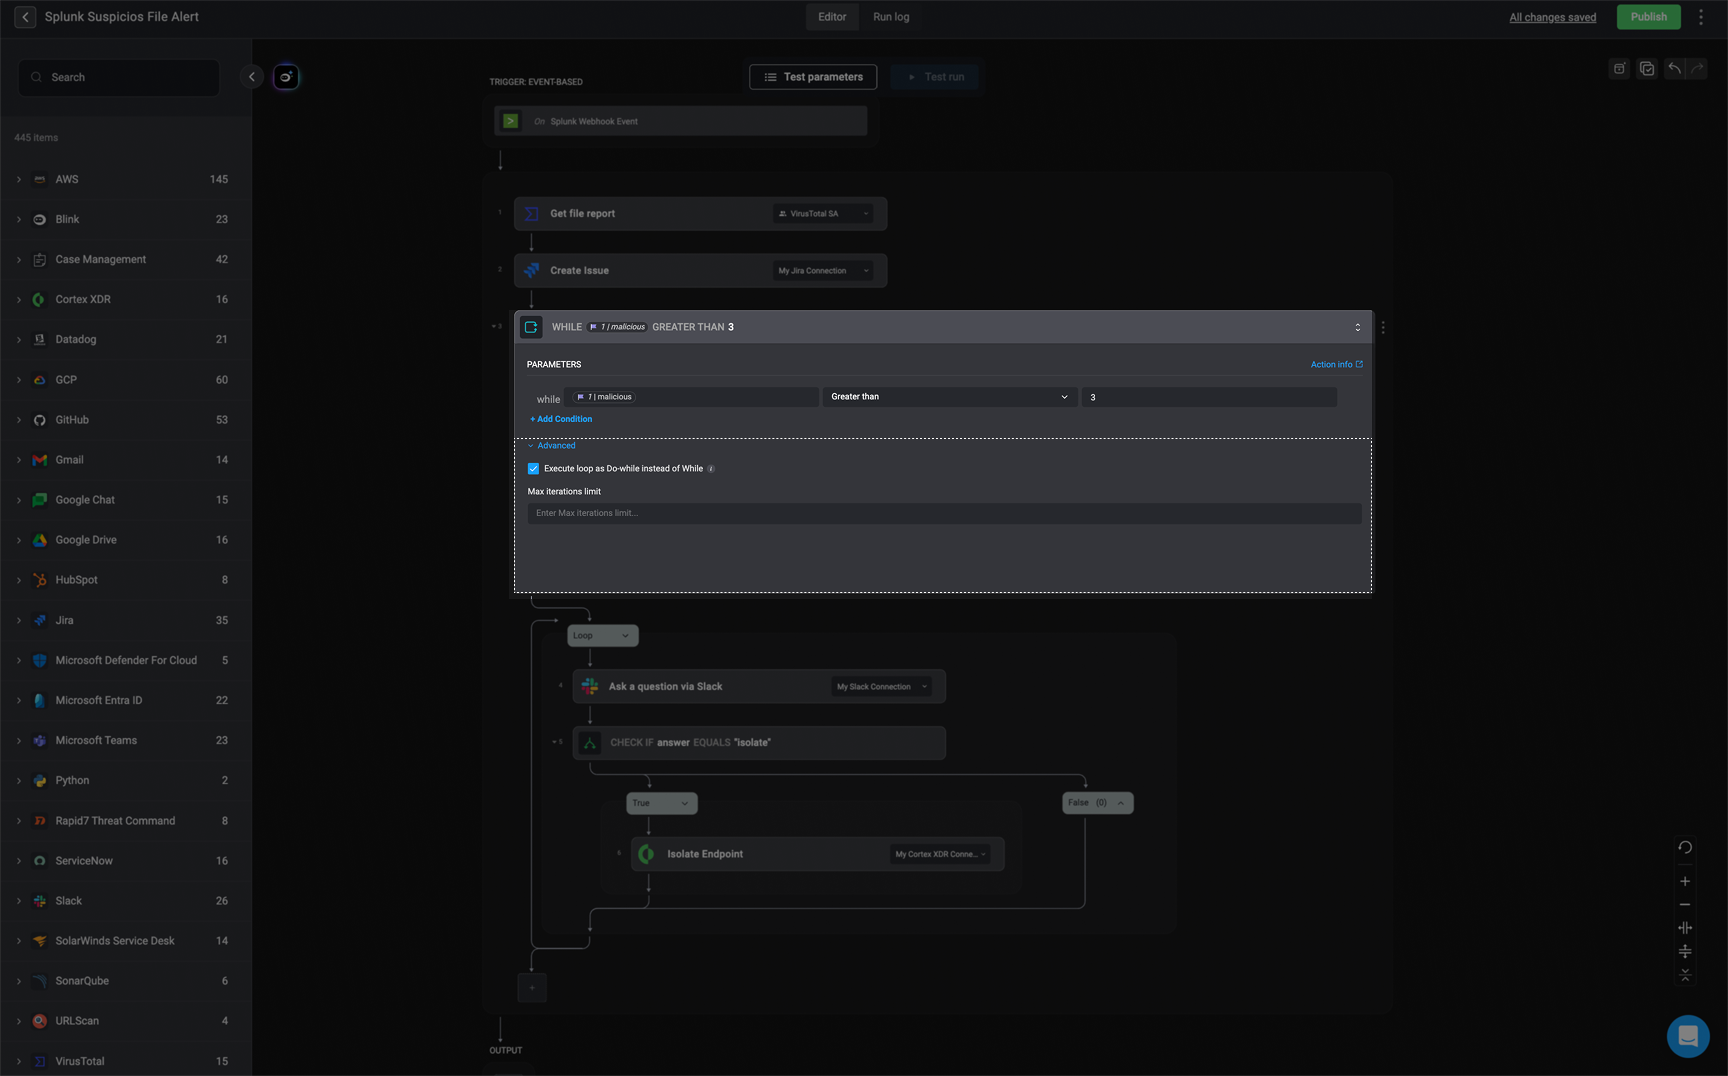This screenshot has height=1076, width=1728.
Task: Open the AI copilot icon button
Action: (286, 77)
